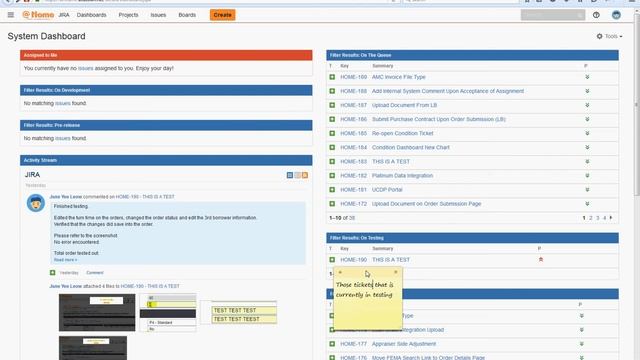Click the issue type icon for HOME-188

click(332, 91)
